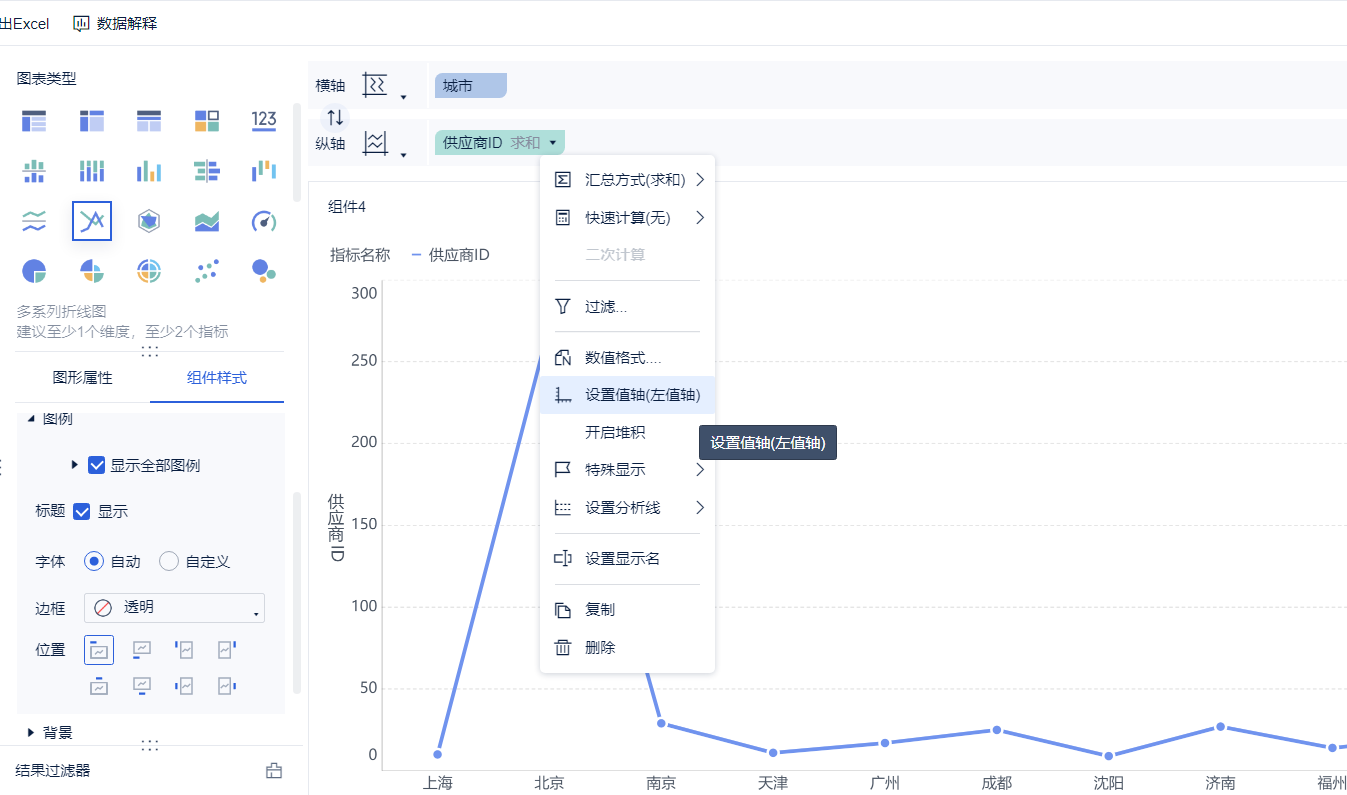Choose 开启堆积 from the context menu
This screenshot has height=795, width=1347.
pyautogui.click(x=627, y=432)
